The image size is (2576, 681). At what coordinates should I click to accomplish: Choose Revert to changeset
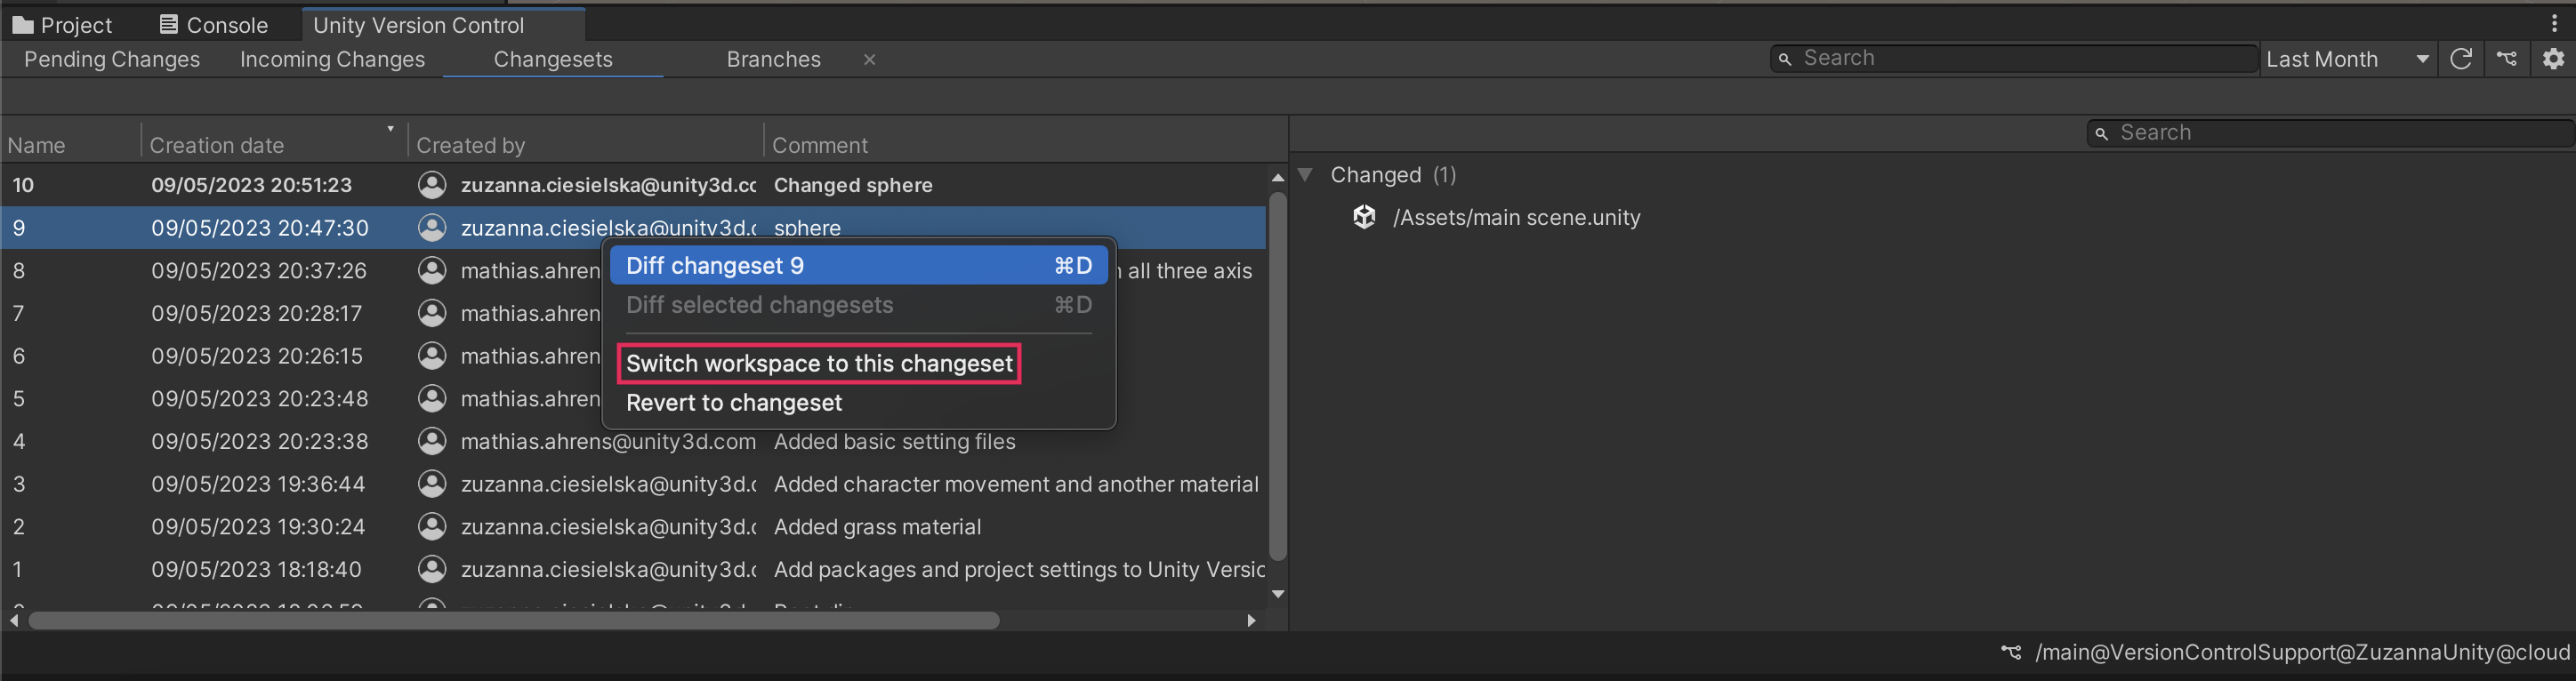tap(734, 403)
